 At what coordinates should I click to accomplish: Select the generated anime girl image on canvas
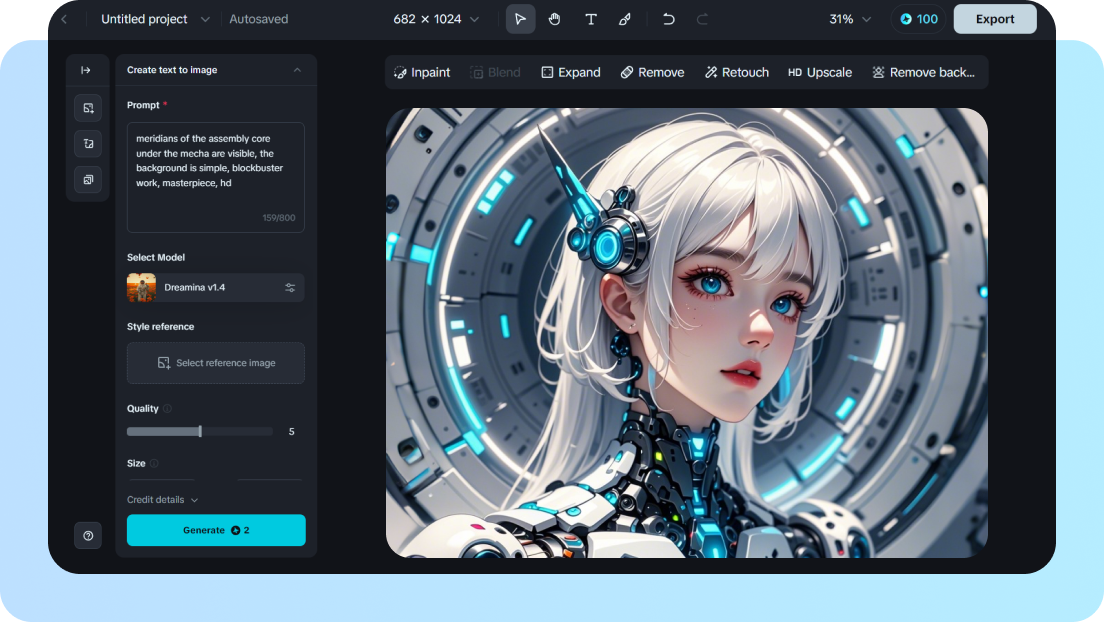pyautogui.click(x=686, y=332)
